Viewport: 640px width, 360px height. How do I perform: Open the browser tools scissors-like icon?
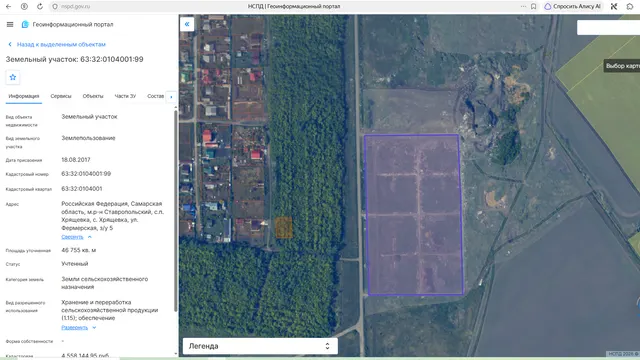[x=614, y=7]
